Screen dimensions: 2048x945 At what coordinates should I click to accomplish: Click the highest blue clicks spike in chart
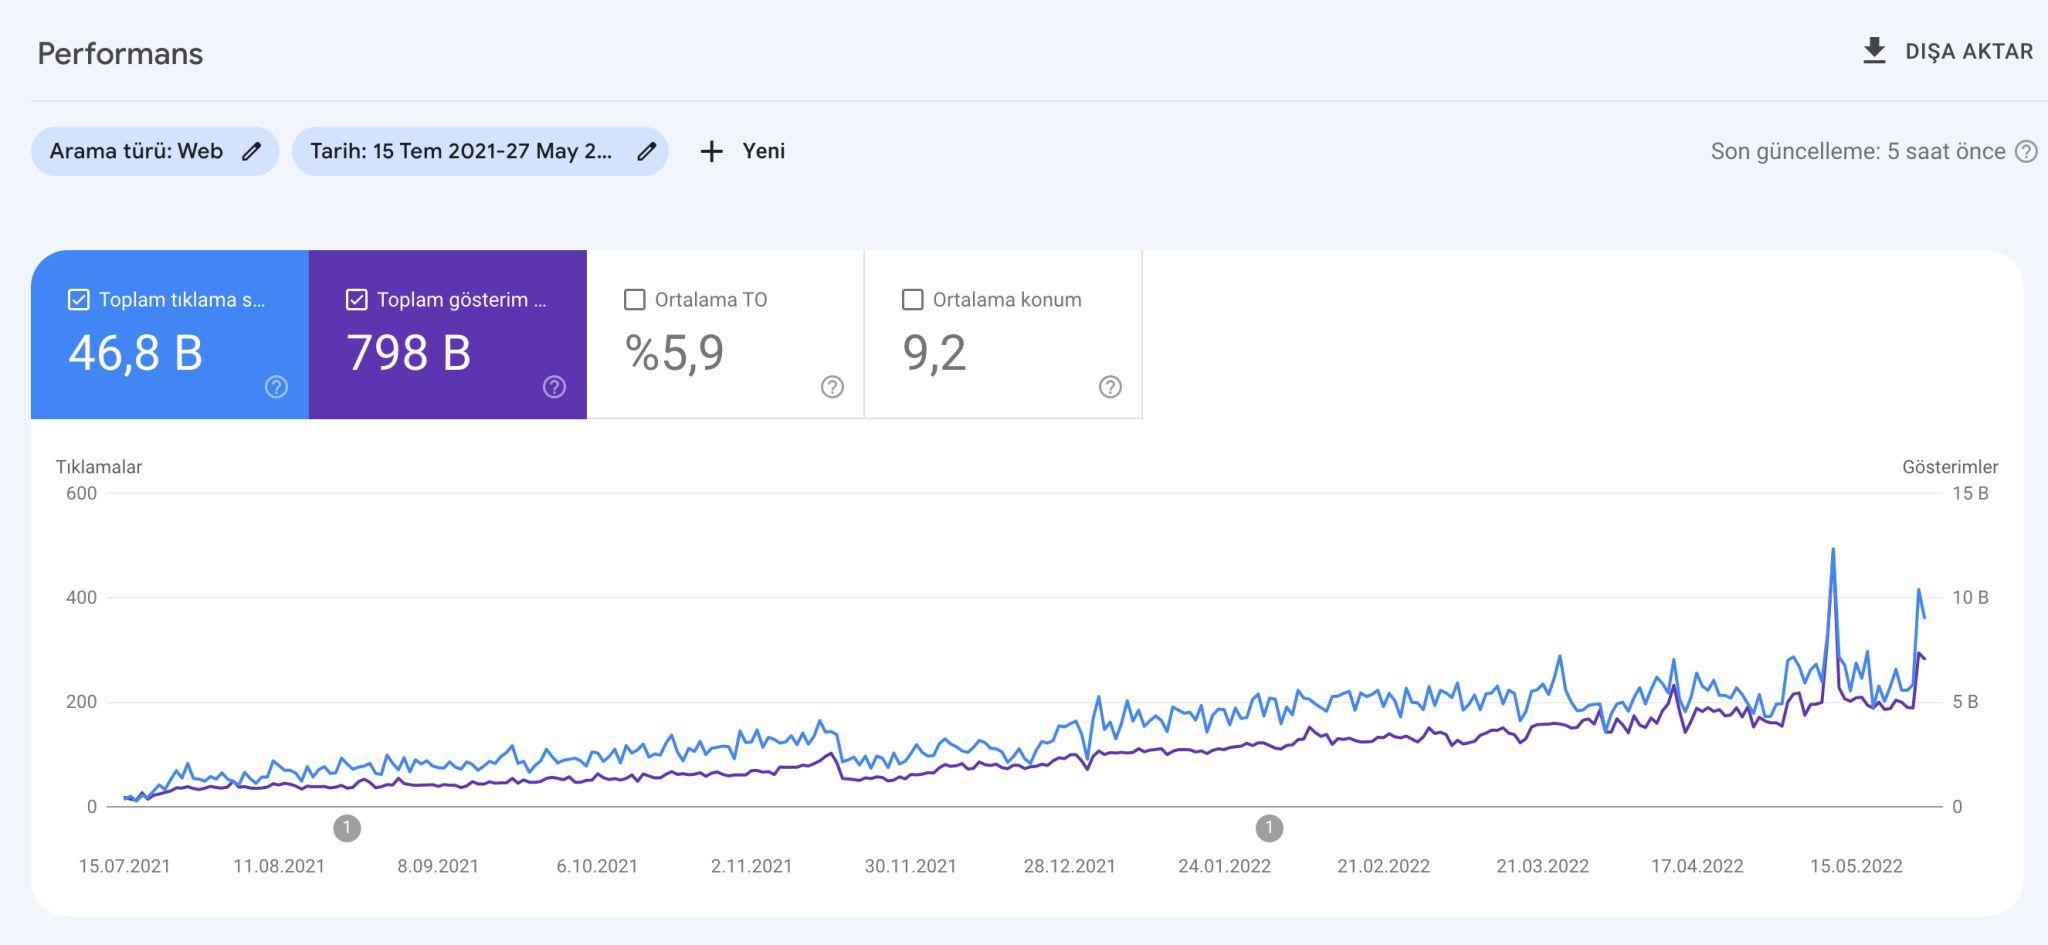1833,549
